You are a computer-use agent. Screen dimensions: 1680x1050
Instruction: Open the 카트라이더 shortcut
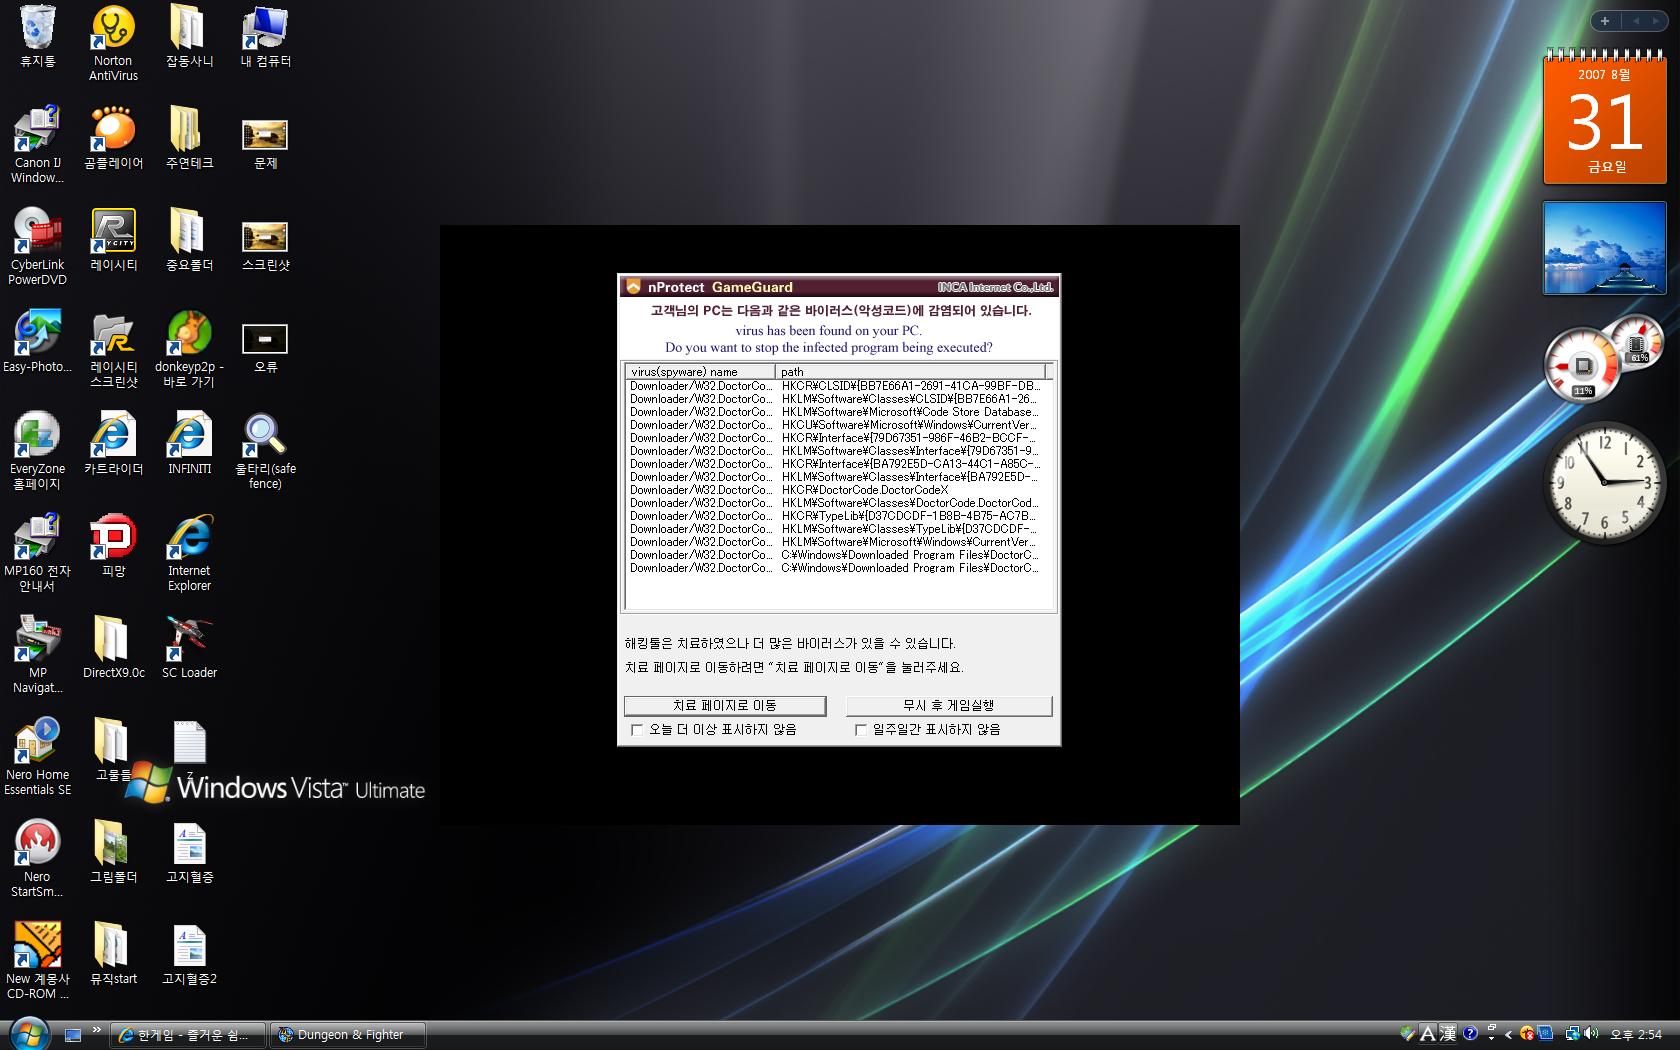tap(113, 444)
